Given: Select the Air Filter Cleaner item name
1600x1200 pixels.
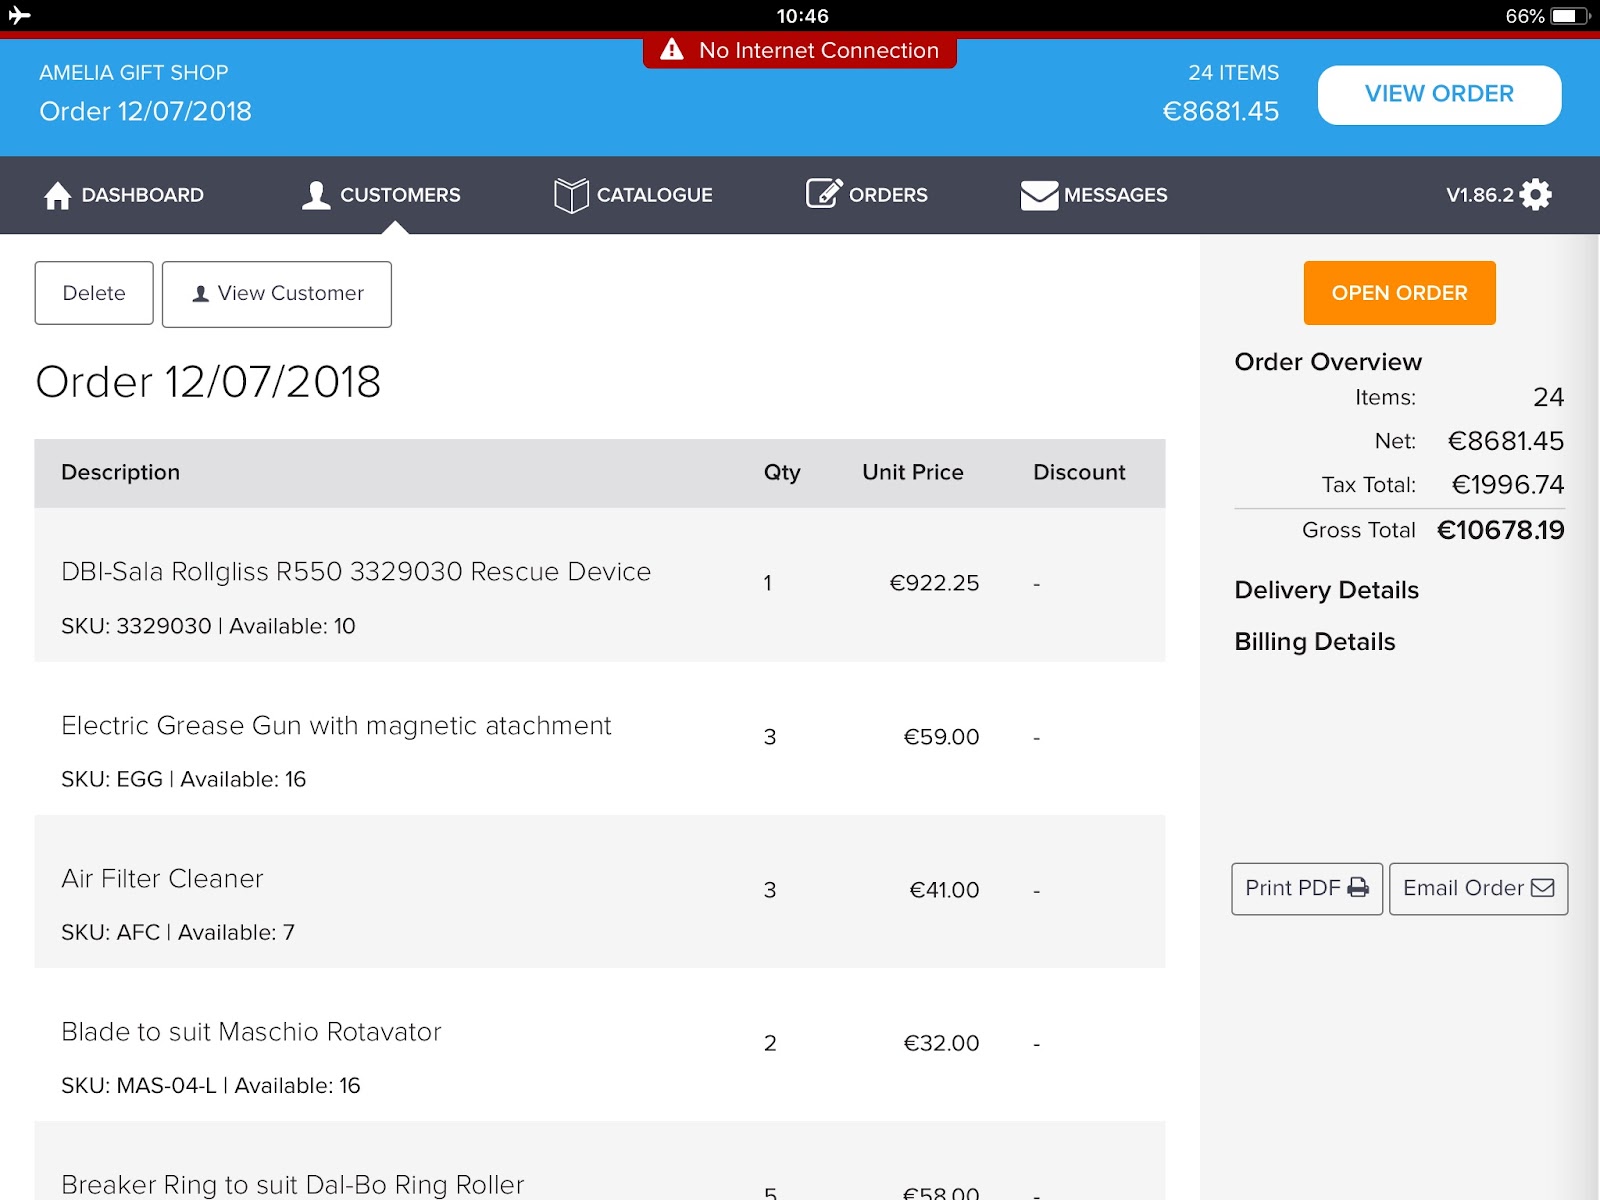Looking at the screenshot, I should click(x=162, y=878).
